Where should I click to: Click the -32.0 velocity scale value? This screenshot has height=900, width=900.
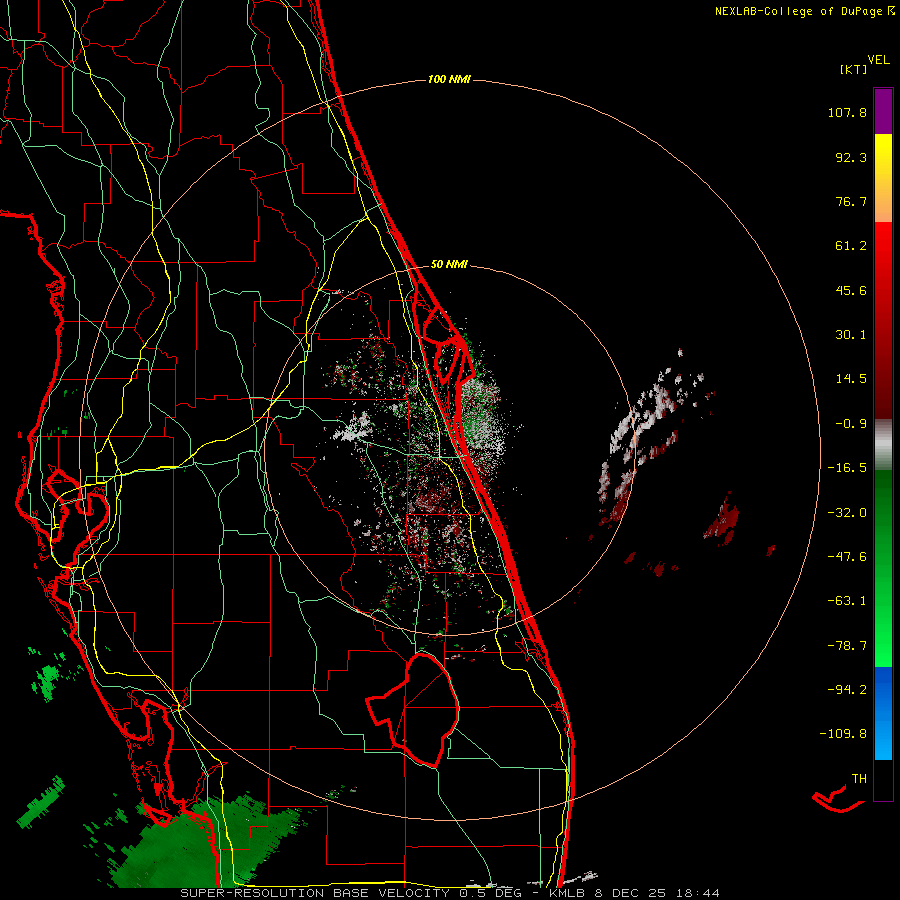pos(847,513)
